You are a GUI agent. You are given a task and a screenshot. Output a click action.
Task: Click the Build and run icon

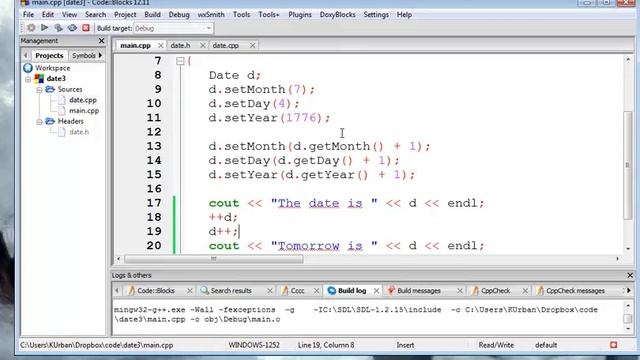[x=58, y=28]
